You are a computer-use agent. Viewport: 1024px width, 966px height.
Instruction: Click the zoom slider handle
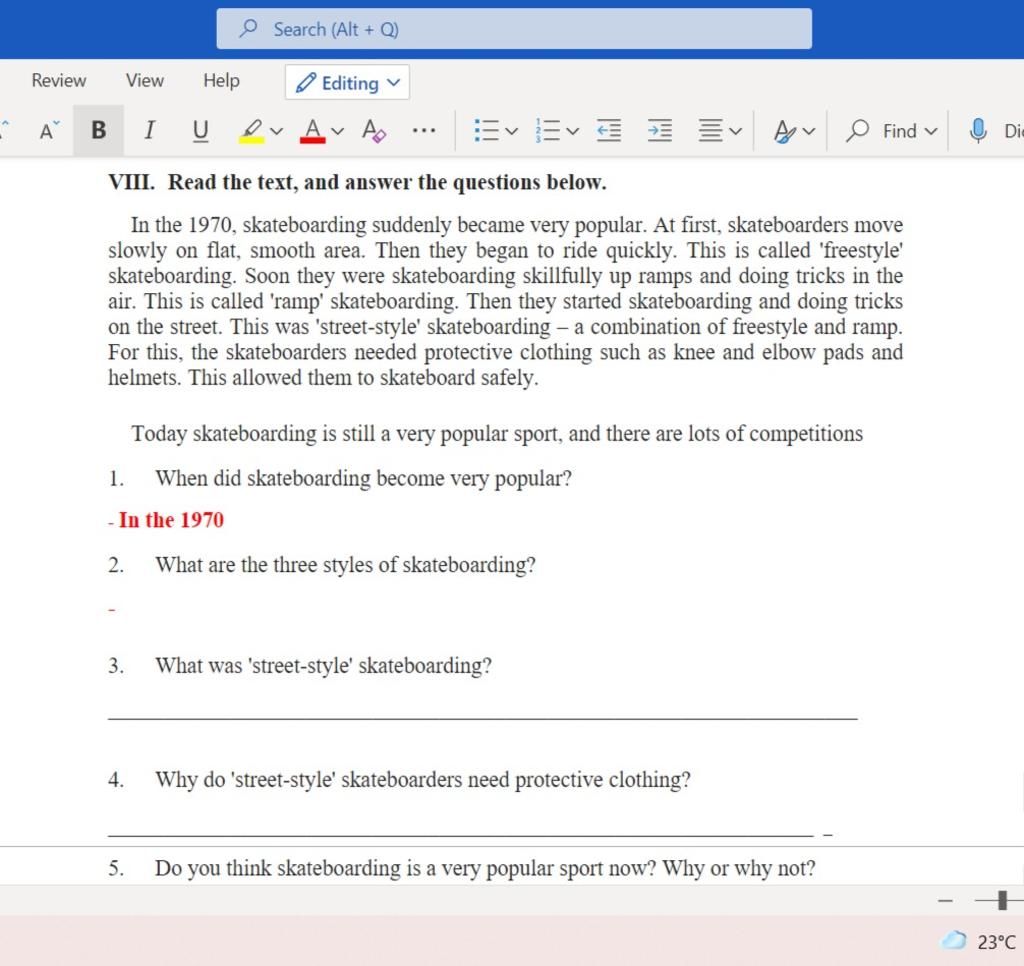tap(1002, 900)
